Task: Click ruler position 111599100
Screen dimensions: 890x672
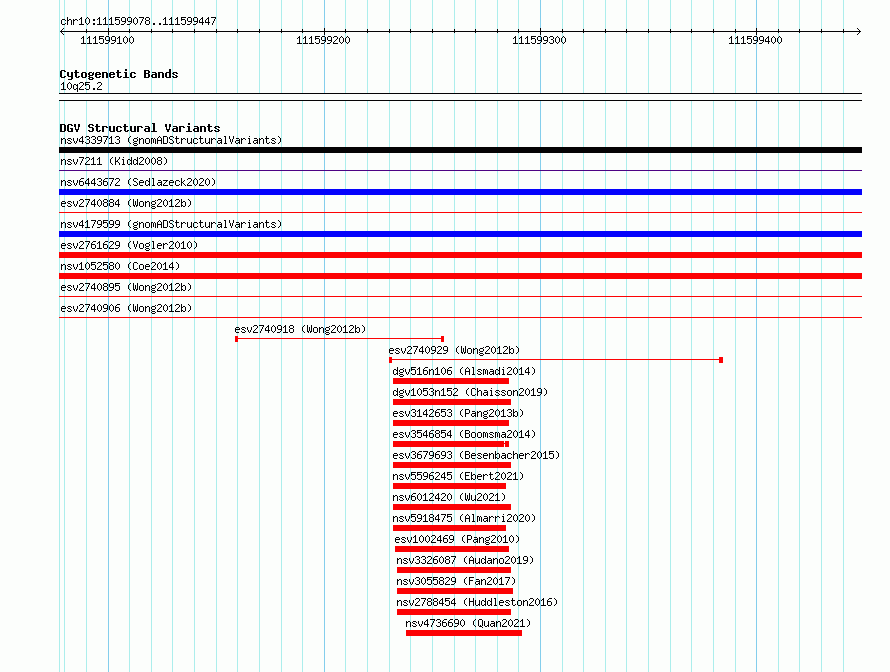Action: point(107,40)
